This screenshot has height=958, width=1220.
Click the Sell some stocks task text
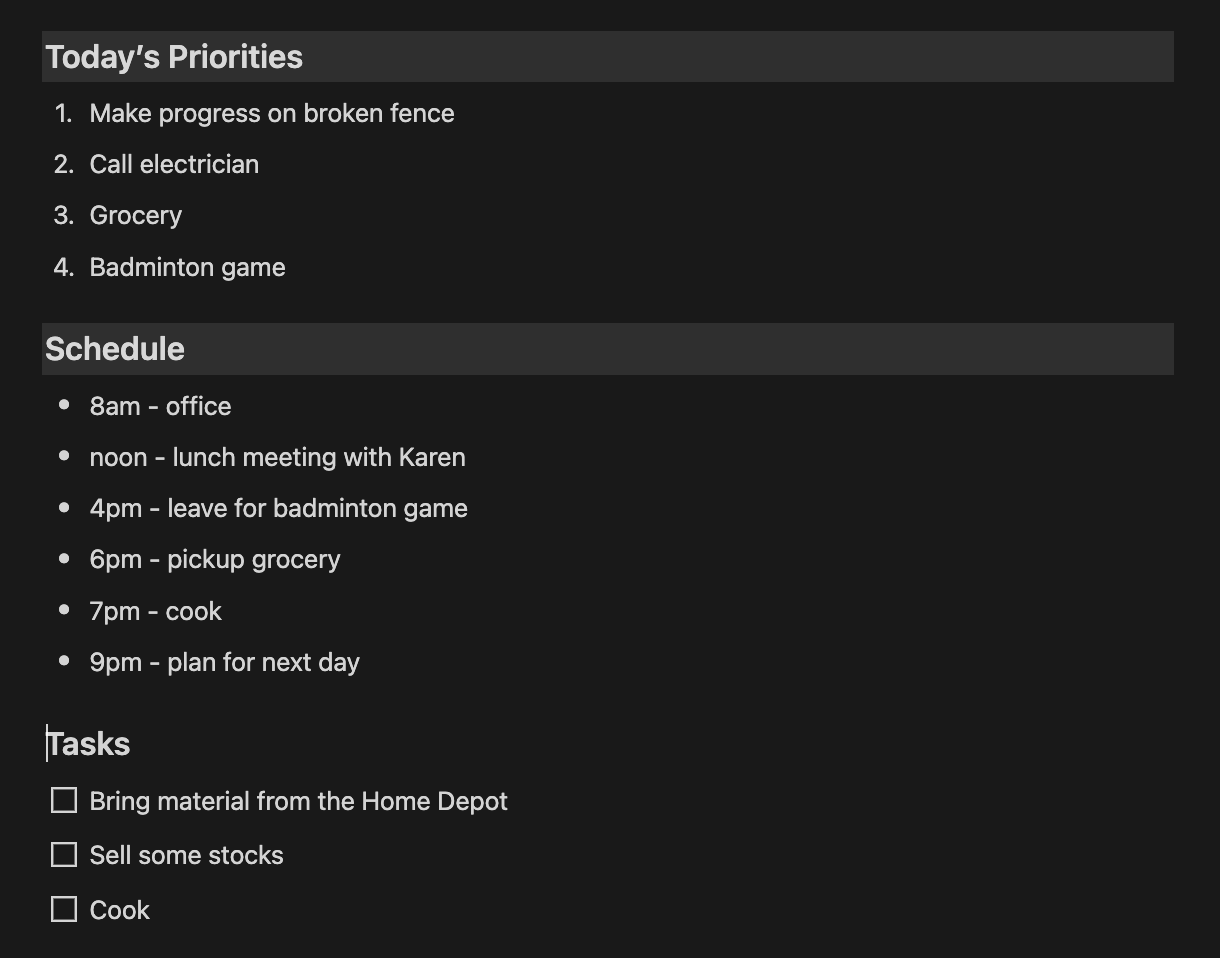tap(186, 855)
